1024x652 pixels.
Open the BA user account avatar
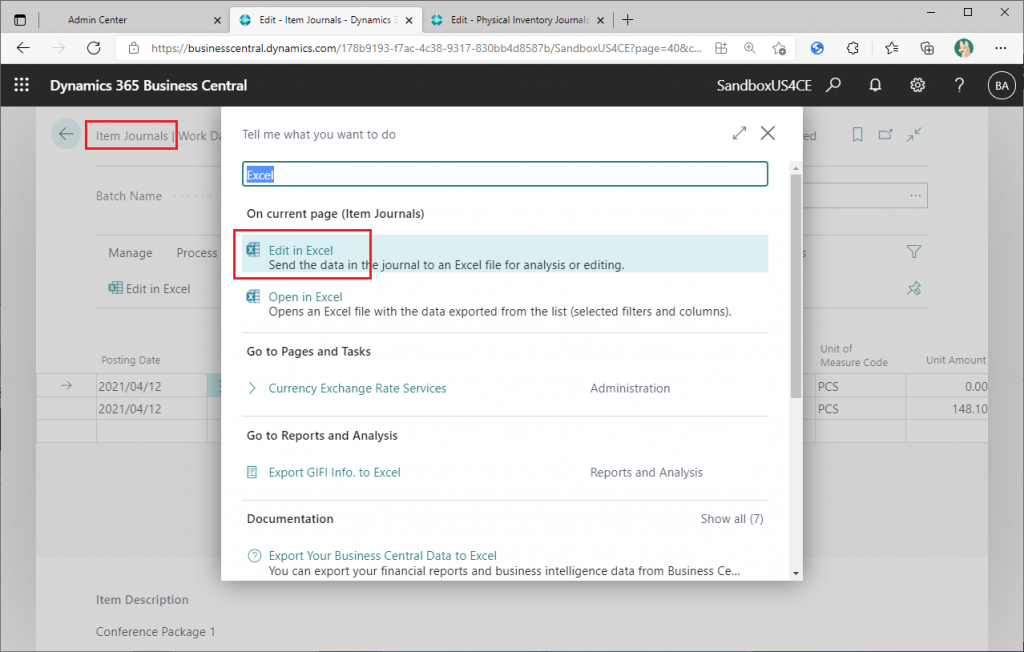click(1001, 86)
